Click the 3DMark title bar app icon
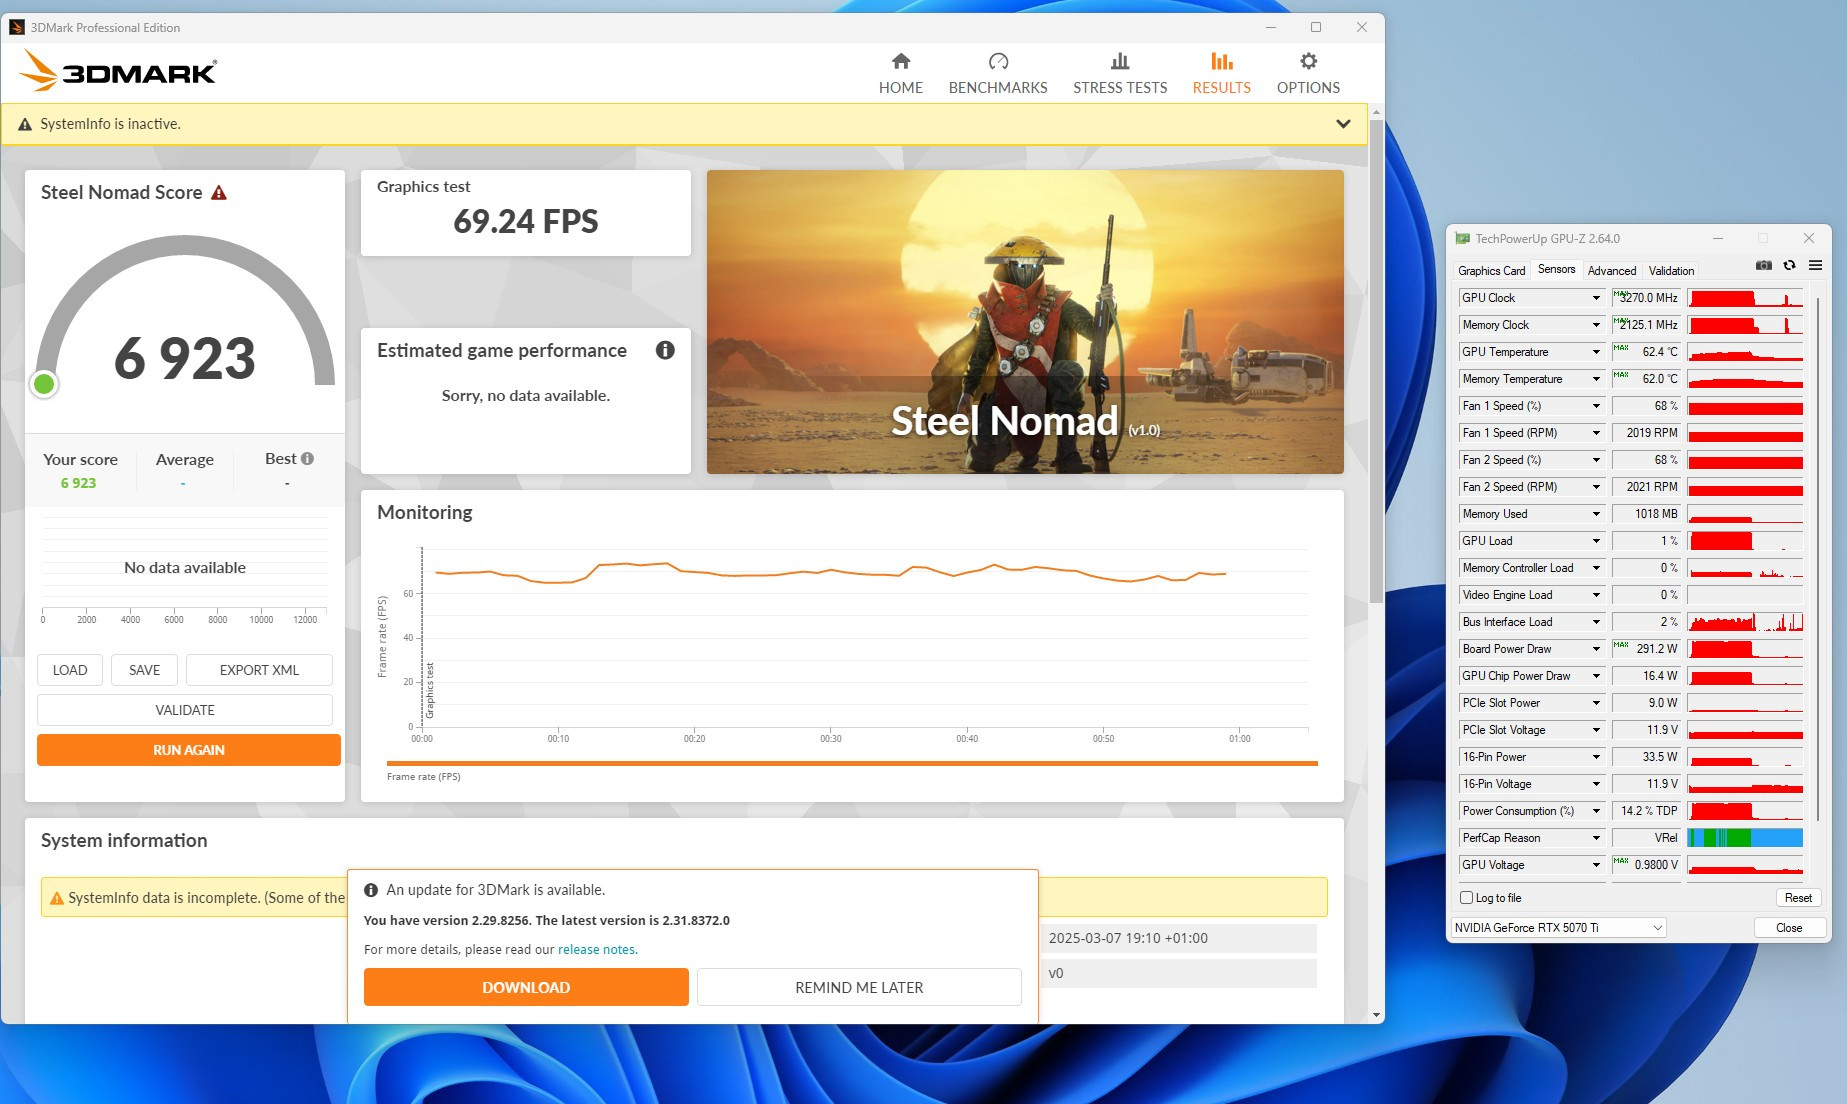 coord(16,27)
